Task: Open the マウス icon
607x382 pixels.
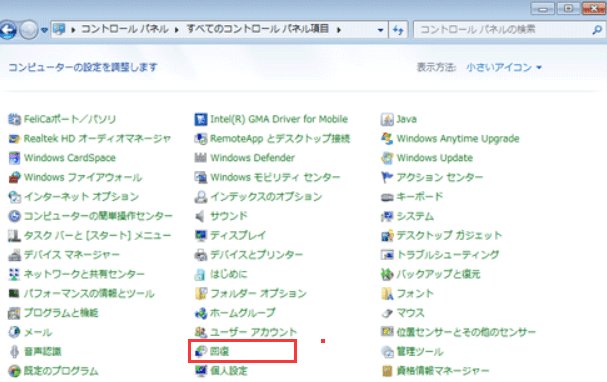Action: (387, 313)
